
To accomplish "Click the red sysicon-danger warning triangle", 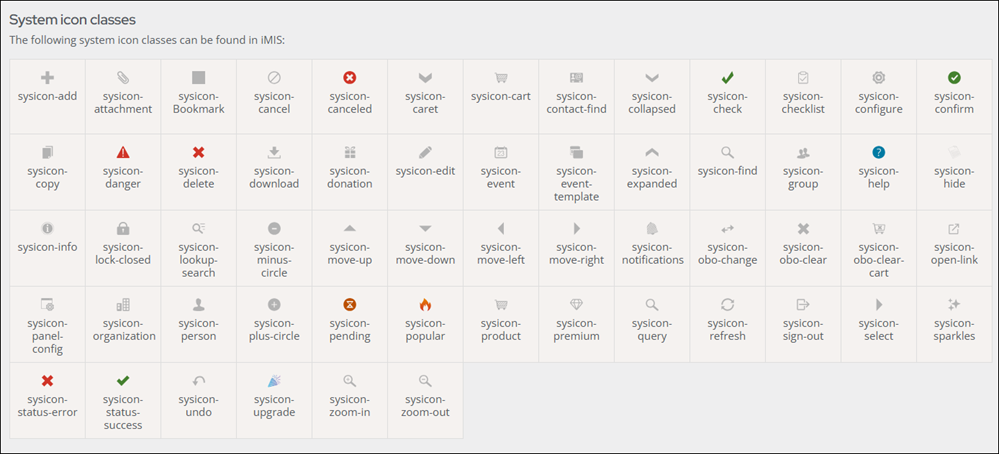I will (123, 153).
